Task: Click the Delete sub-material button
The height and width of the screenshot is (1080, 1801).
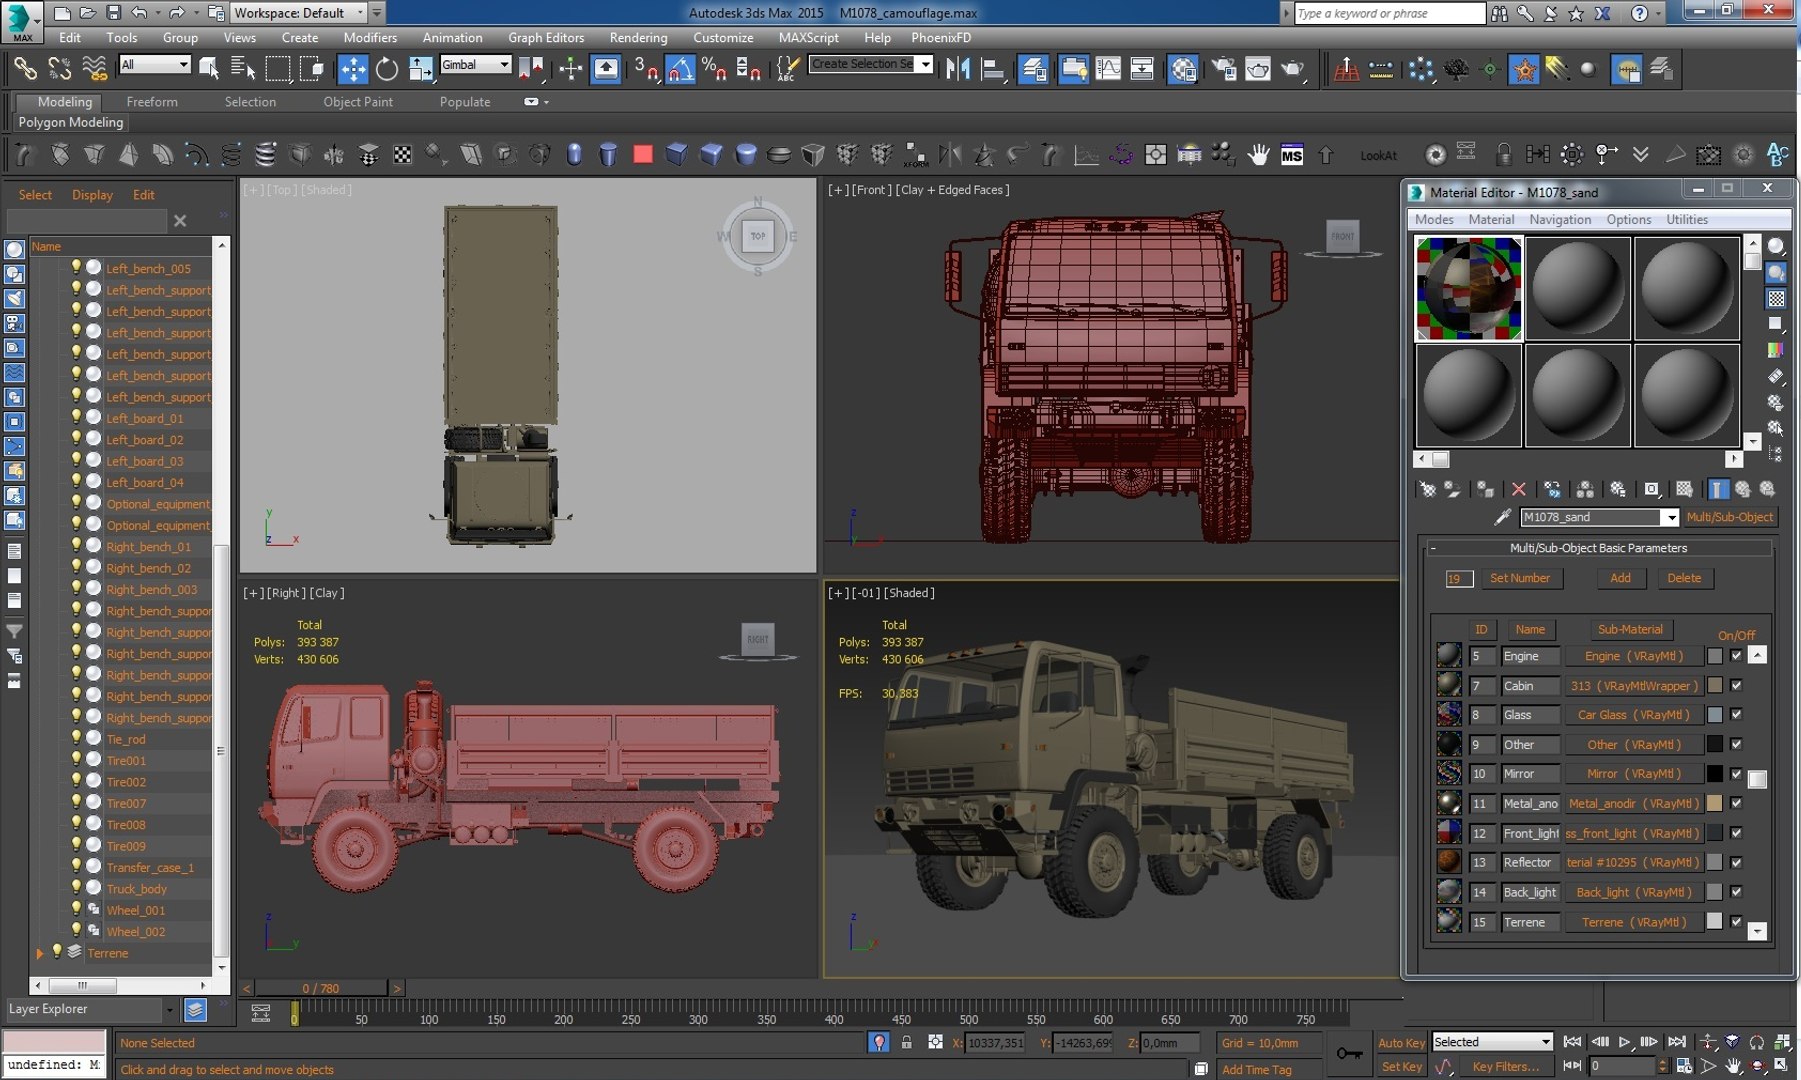Action: point(1684,578)
